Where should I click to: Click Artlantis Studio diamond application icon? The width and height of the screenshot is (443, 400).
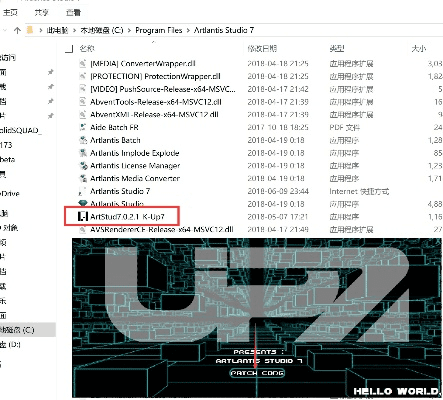[83, 203]
